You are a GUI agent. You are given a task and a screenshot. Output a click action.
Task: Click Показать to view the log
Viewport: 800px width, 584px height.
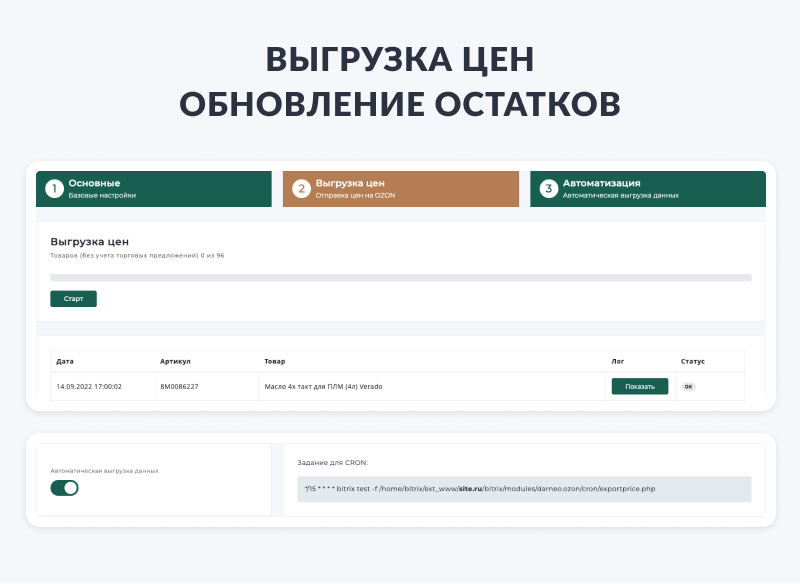click(639, 386)
